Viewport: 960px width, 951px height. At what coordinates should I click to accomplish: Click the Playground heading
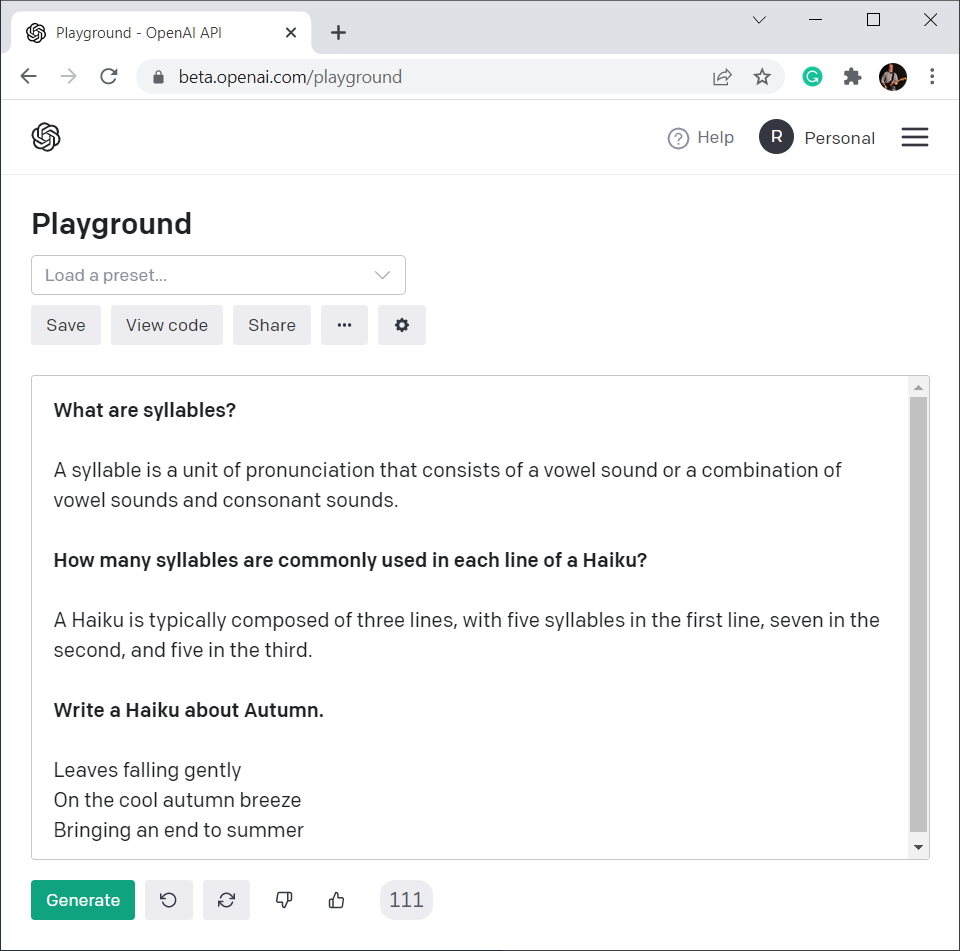(111, 224)
